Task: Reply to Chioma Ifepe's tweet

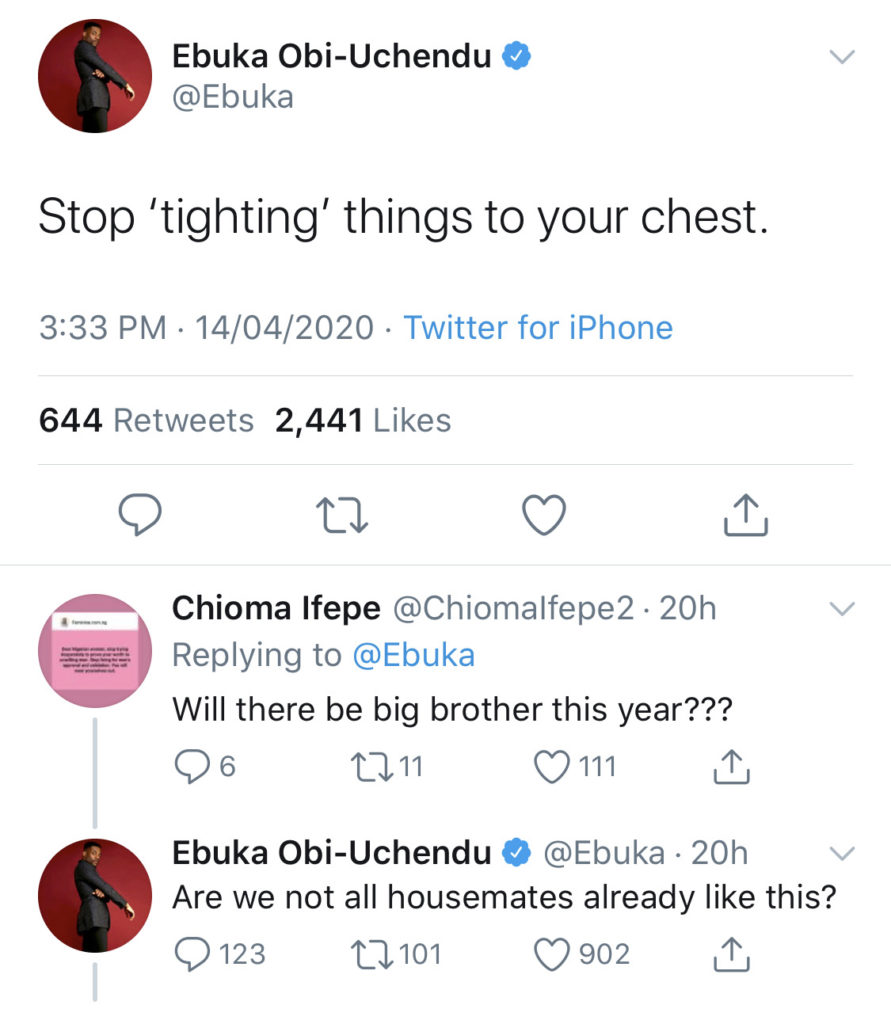Action: click(191, 767)
